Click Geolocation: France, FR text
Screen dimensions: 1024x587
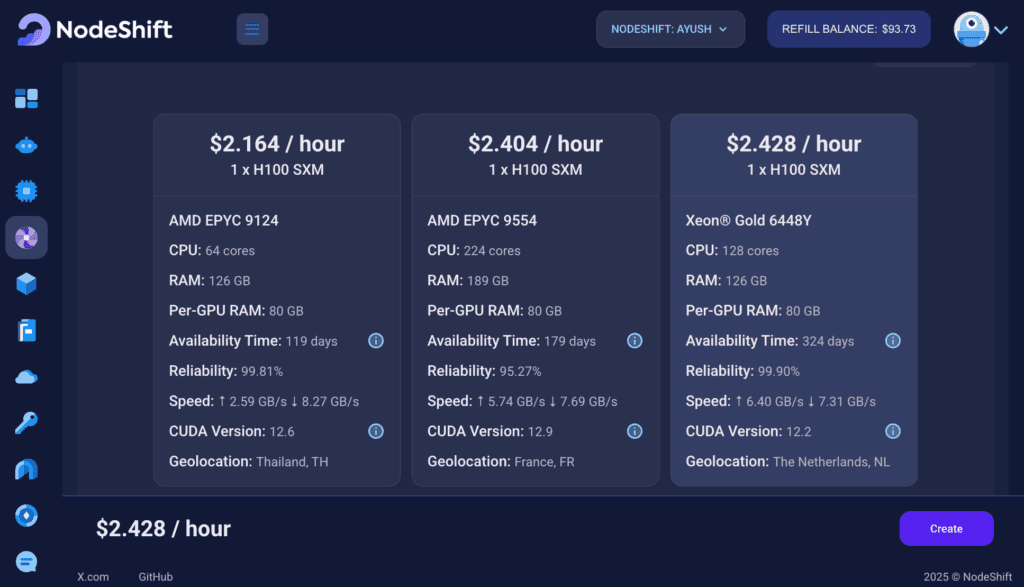pyautogui.click(x=501, y=462)
